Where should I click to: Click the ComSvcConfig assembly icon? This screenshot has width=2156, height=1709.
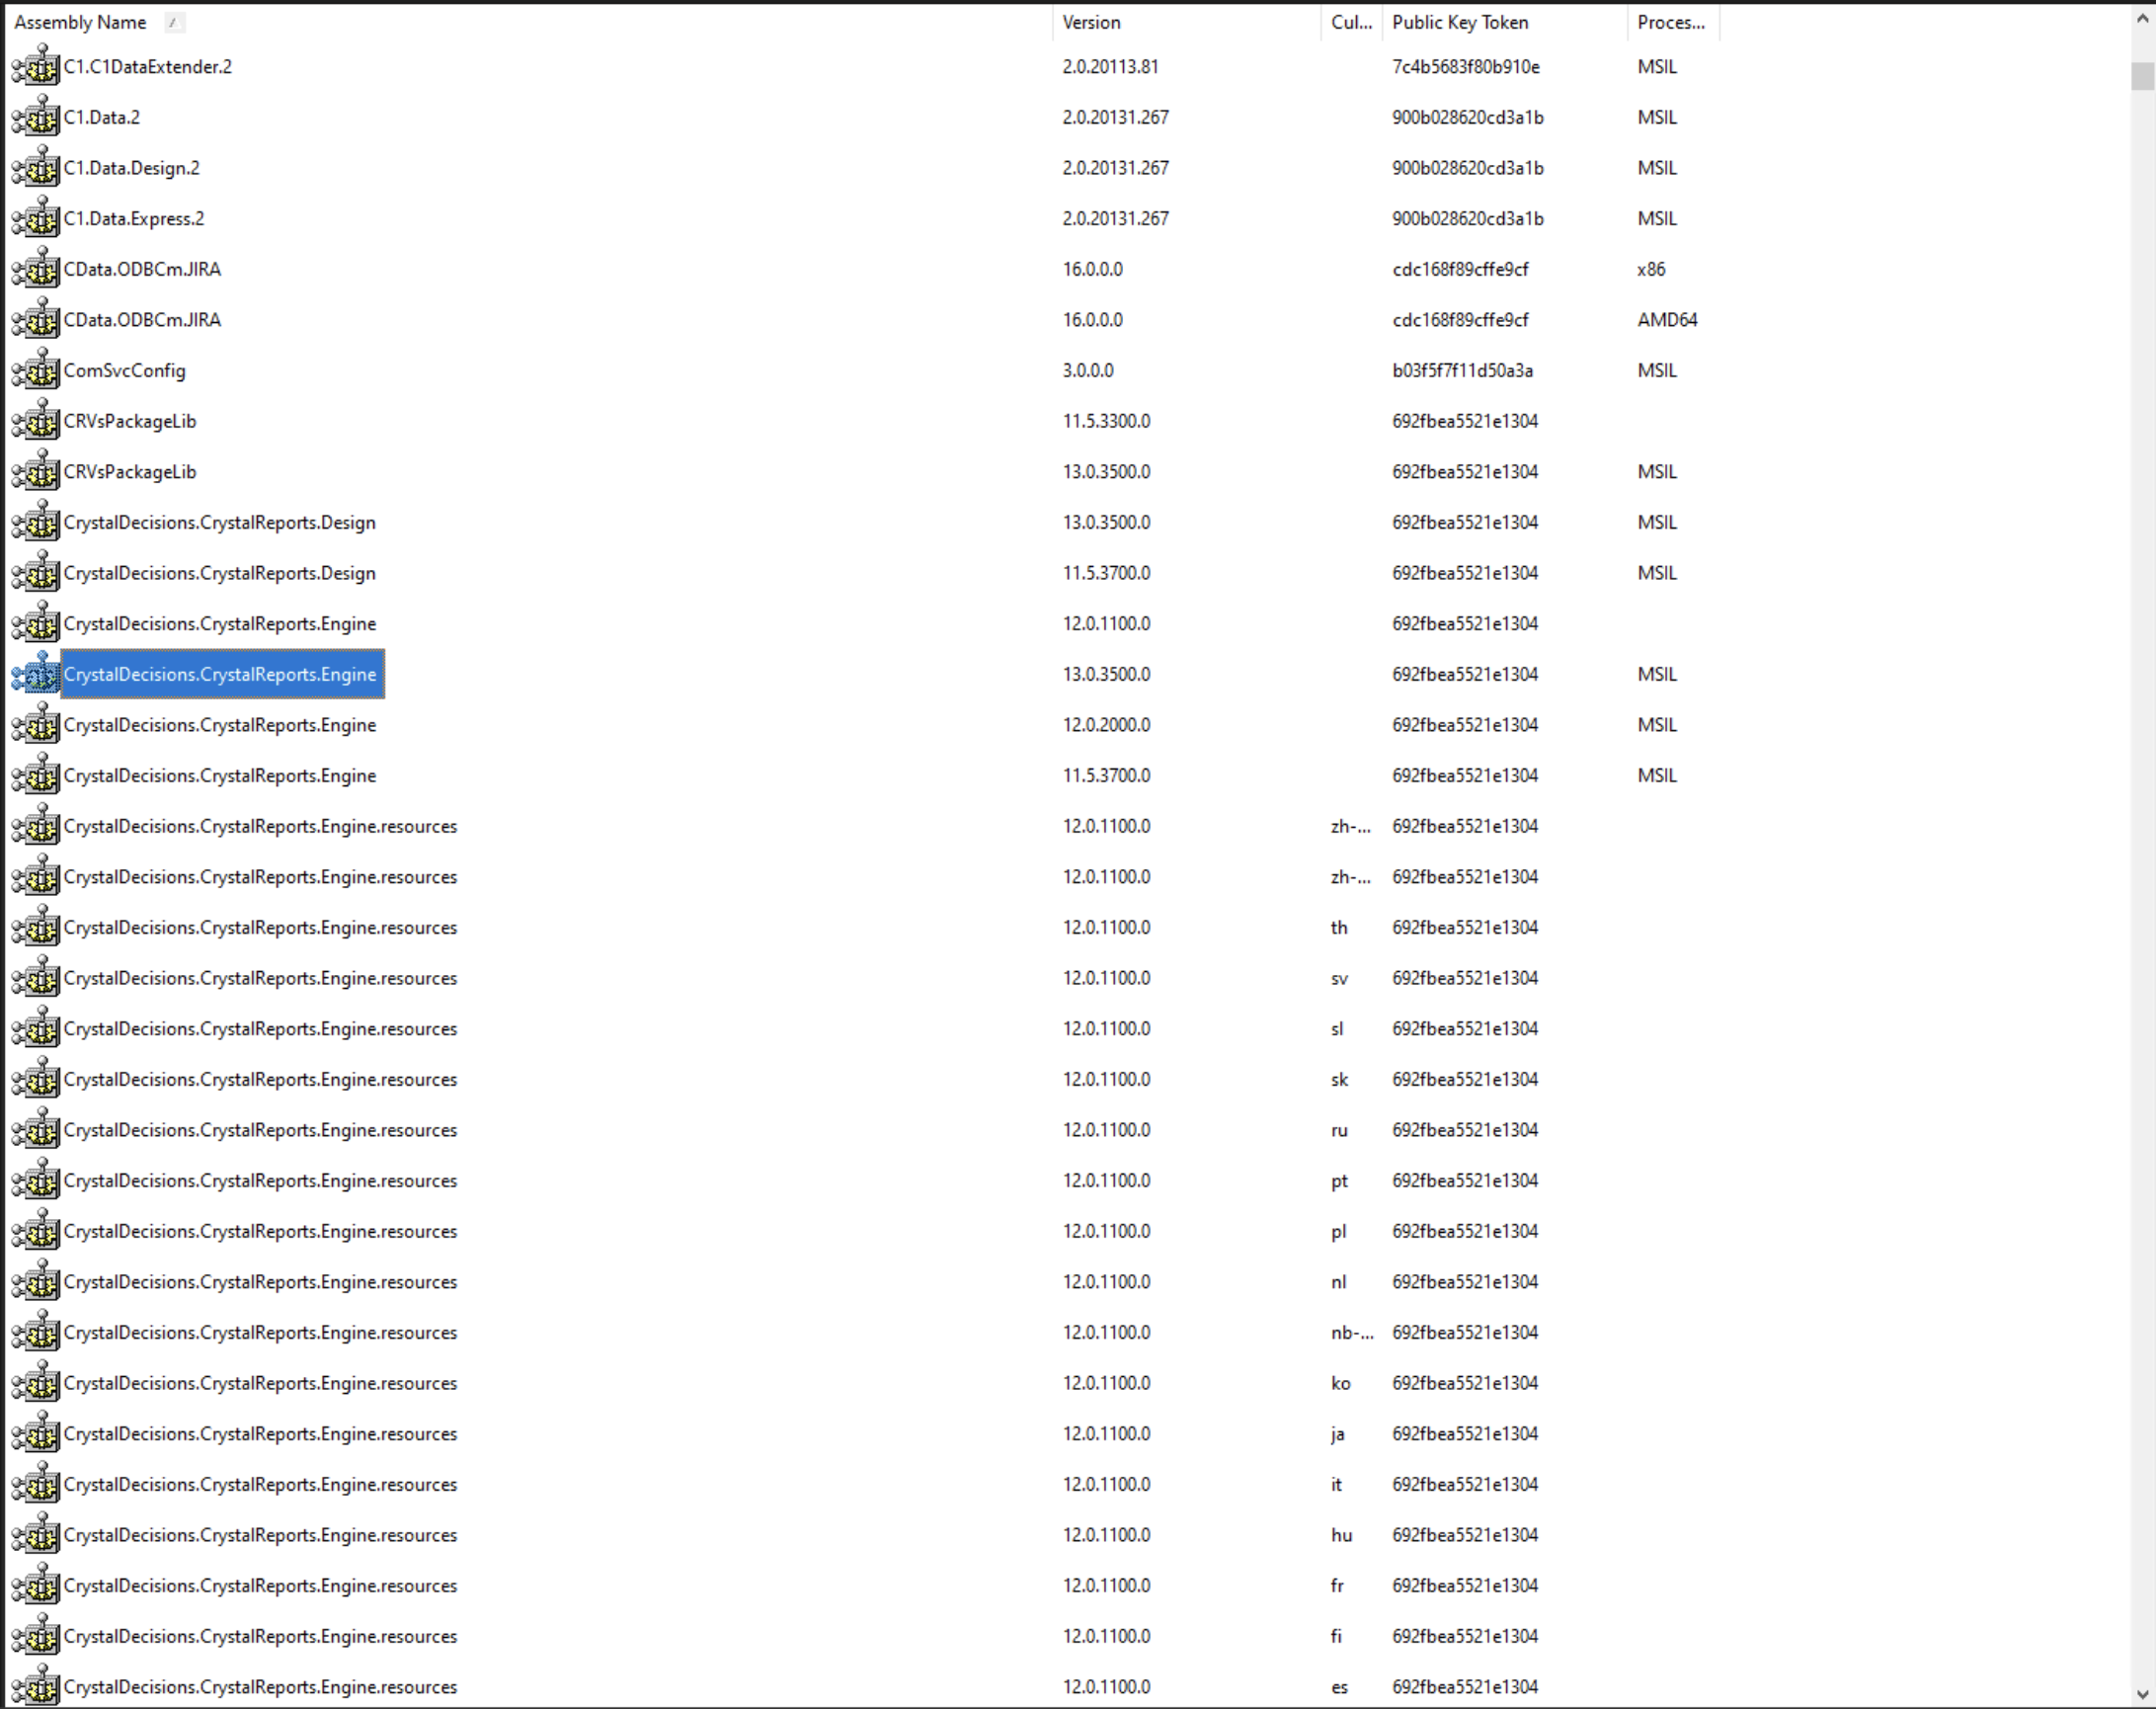(x=36, y=371)
